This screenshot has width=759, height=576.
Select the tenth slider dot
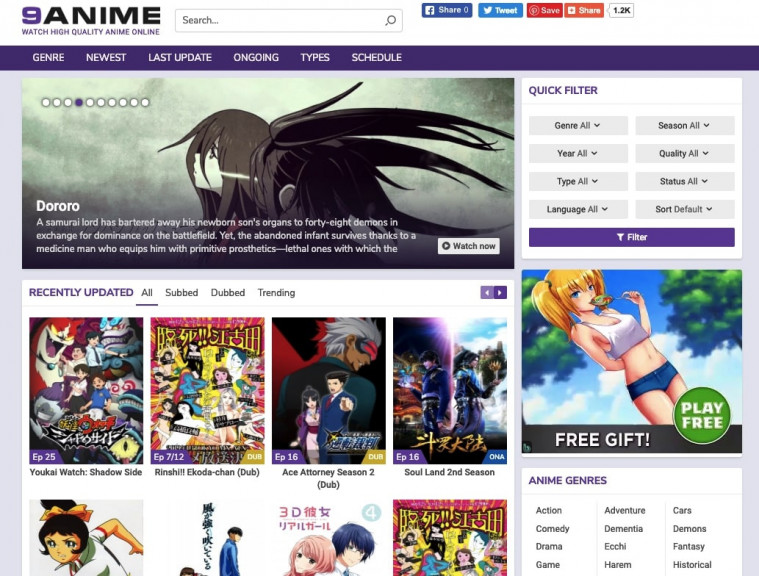(x=145, y=102)
